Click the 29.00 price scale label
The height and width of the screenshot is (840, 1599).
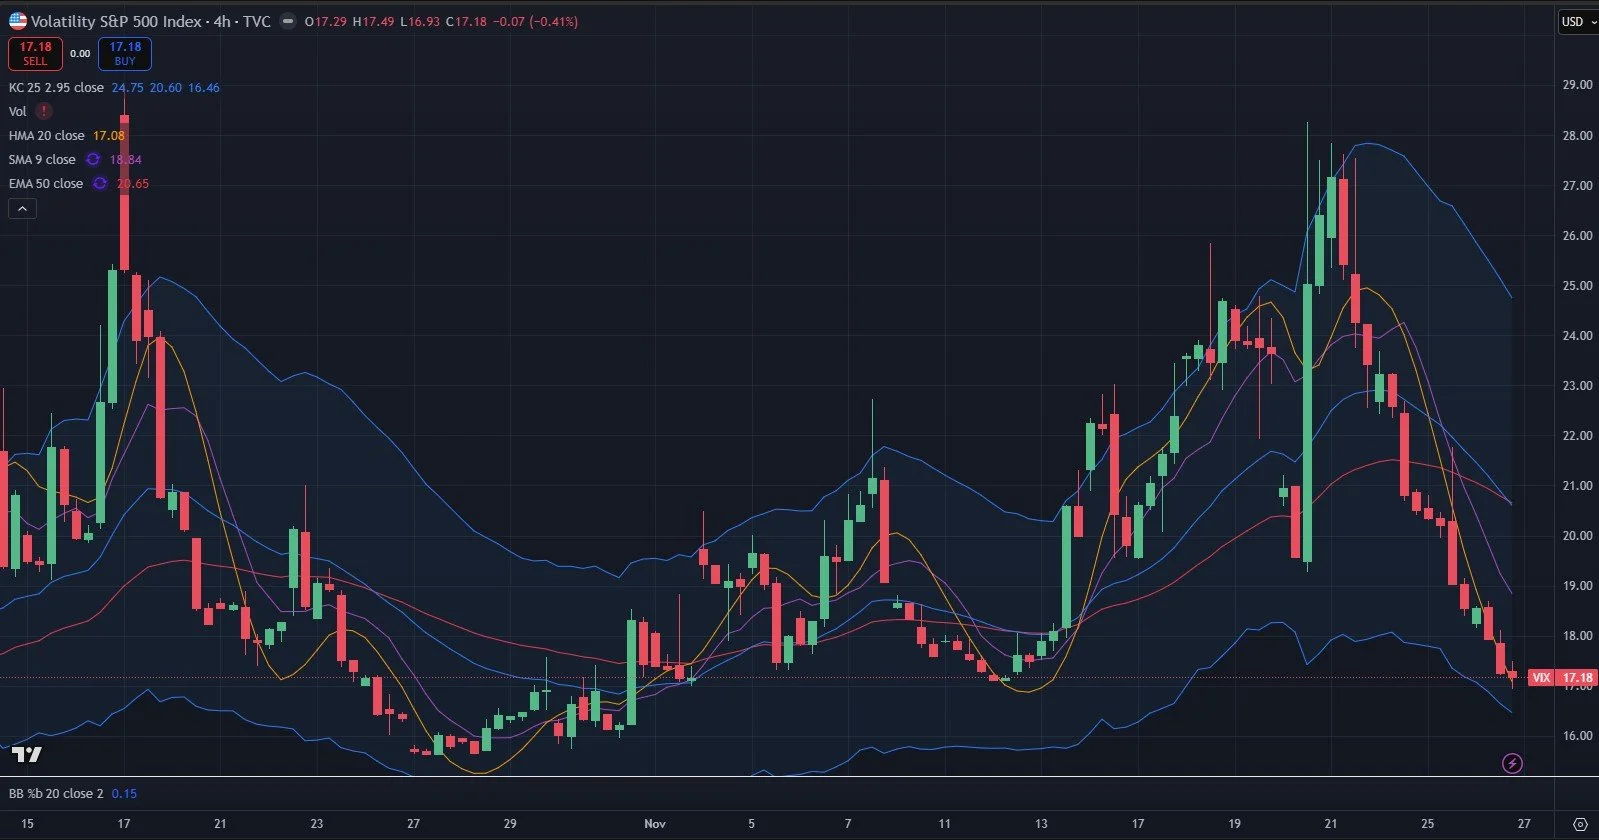1577,85
